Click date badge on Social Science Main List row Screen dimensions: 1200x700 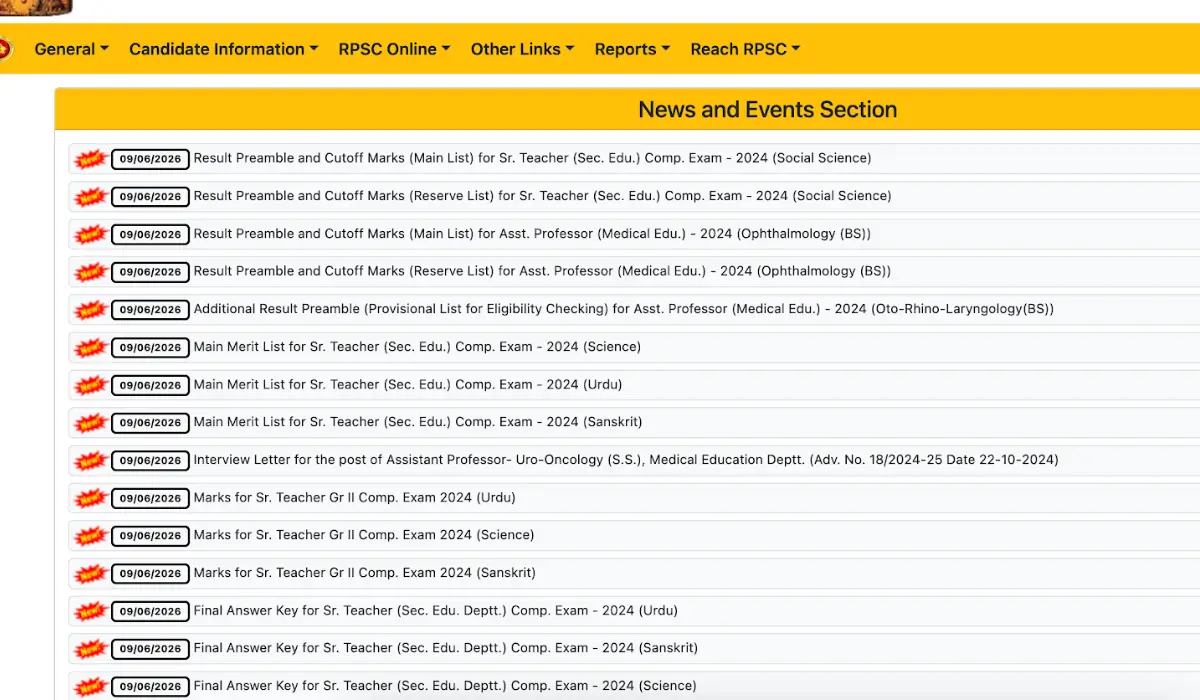click(150, 159)
